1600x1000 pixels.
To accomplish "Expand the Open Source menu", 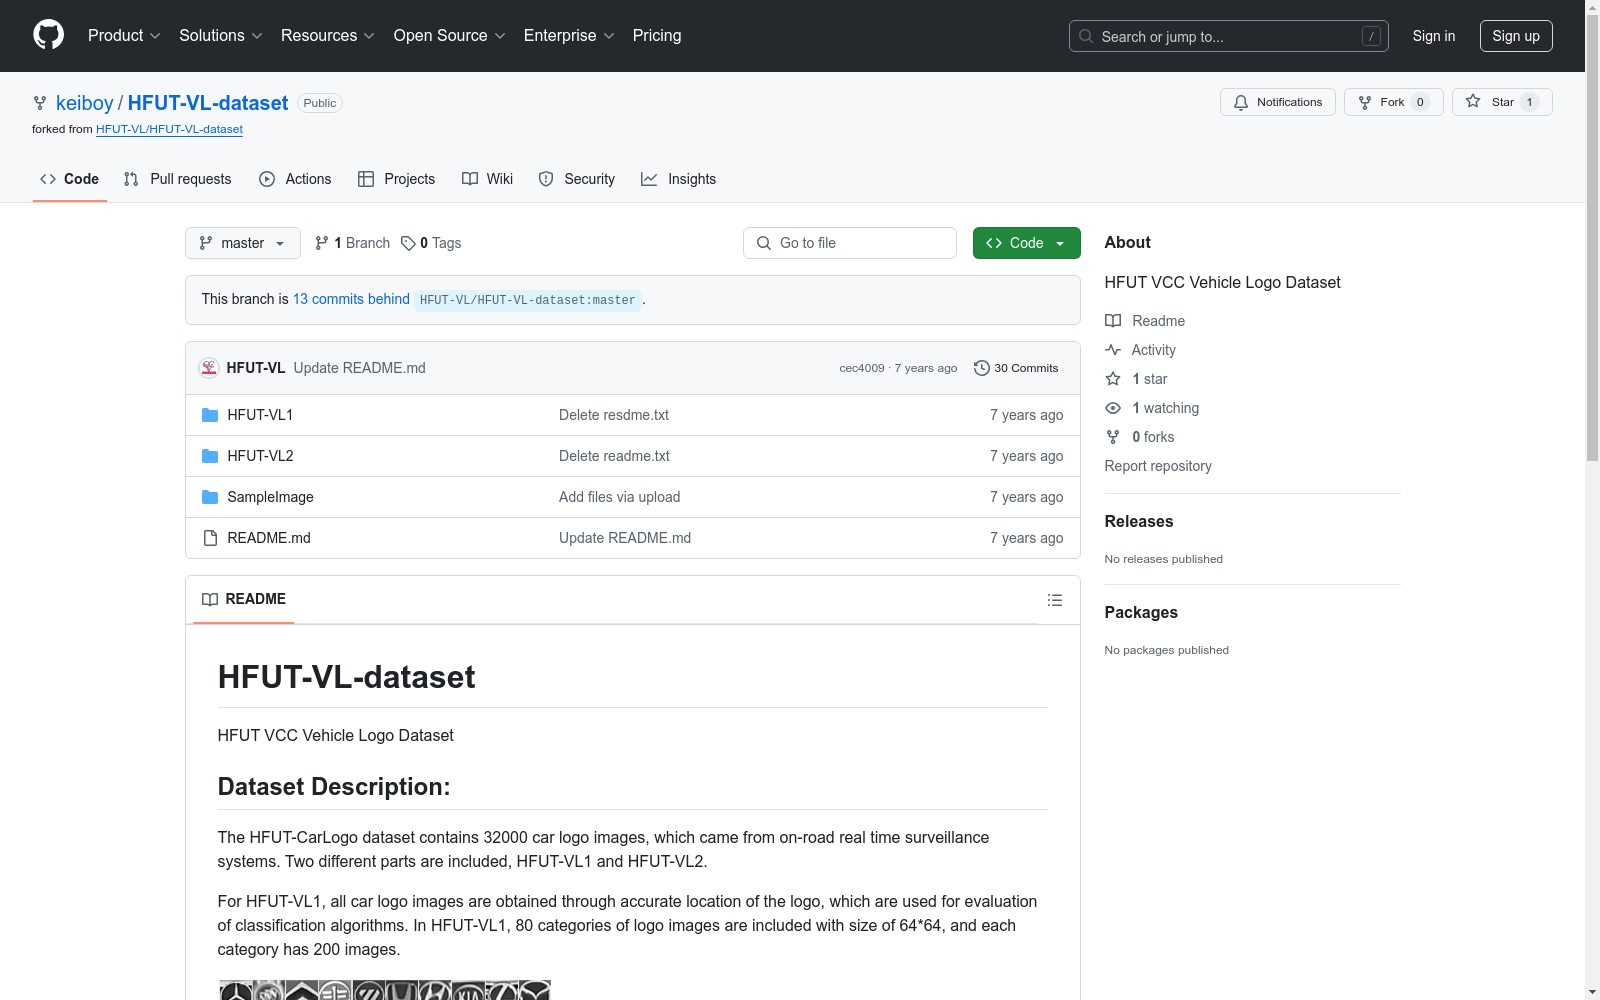I will [x=450, y=36].
